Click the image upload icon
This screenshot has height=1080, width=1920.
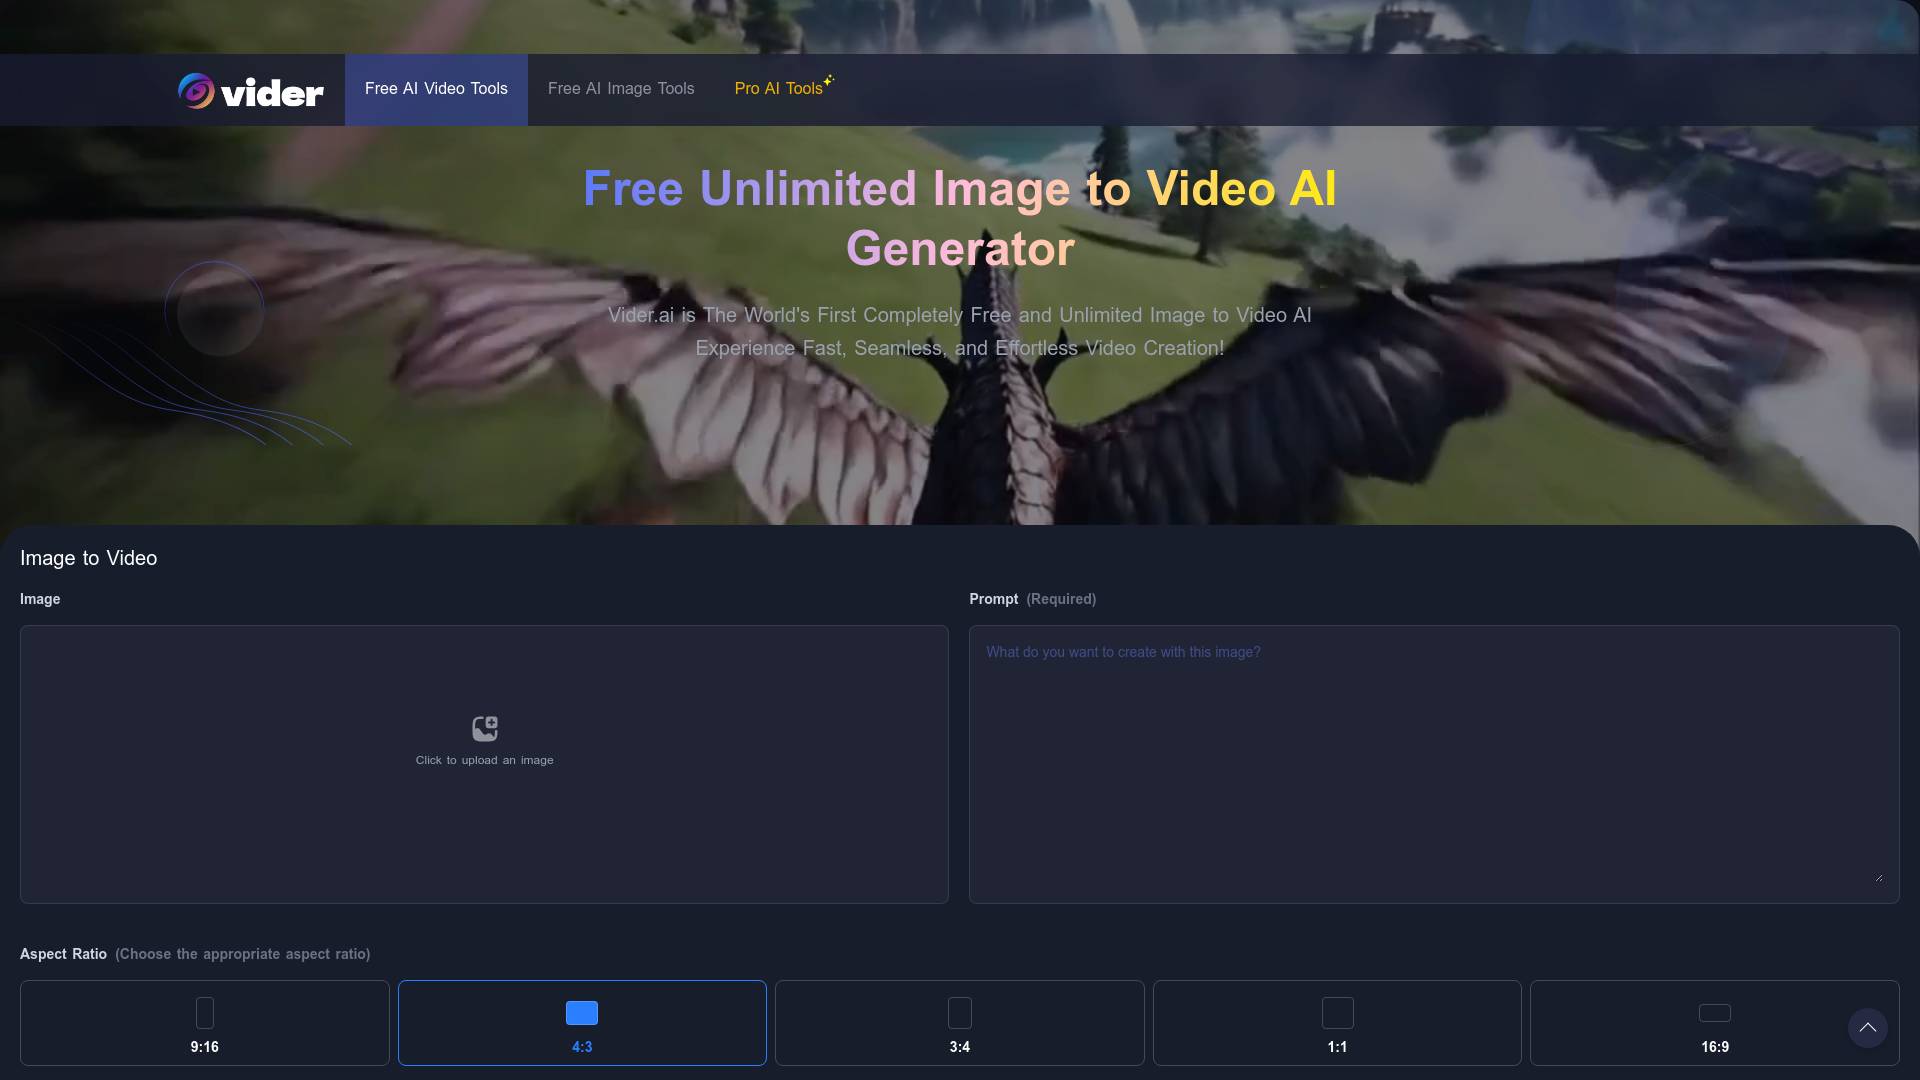[x=485, y=728]
